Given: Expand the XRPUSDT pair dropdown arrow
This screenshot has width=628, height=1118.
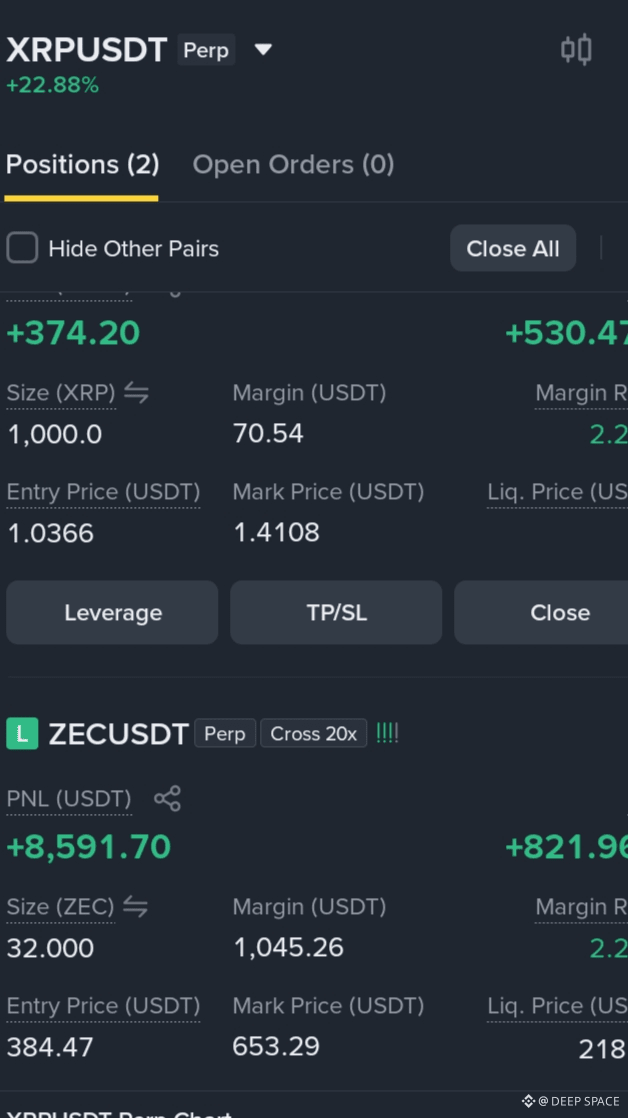Looking at the screenshot, I should (263, 50).
